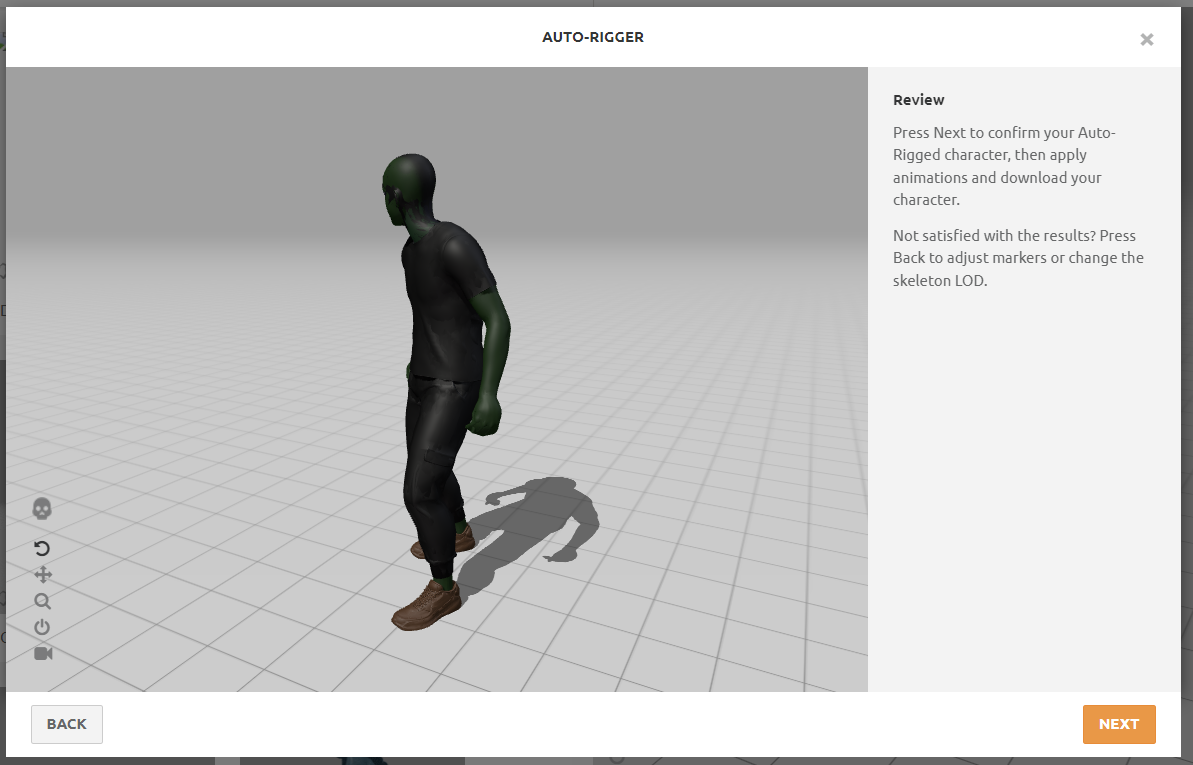The height and width of the screenshot is (765, 1193).
Task: Click the reset view power icon
Action: (x=42, y=627)
